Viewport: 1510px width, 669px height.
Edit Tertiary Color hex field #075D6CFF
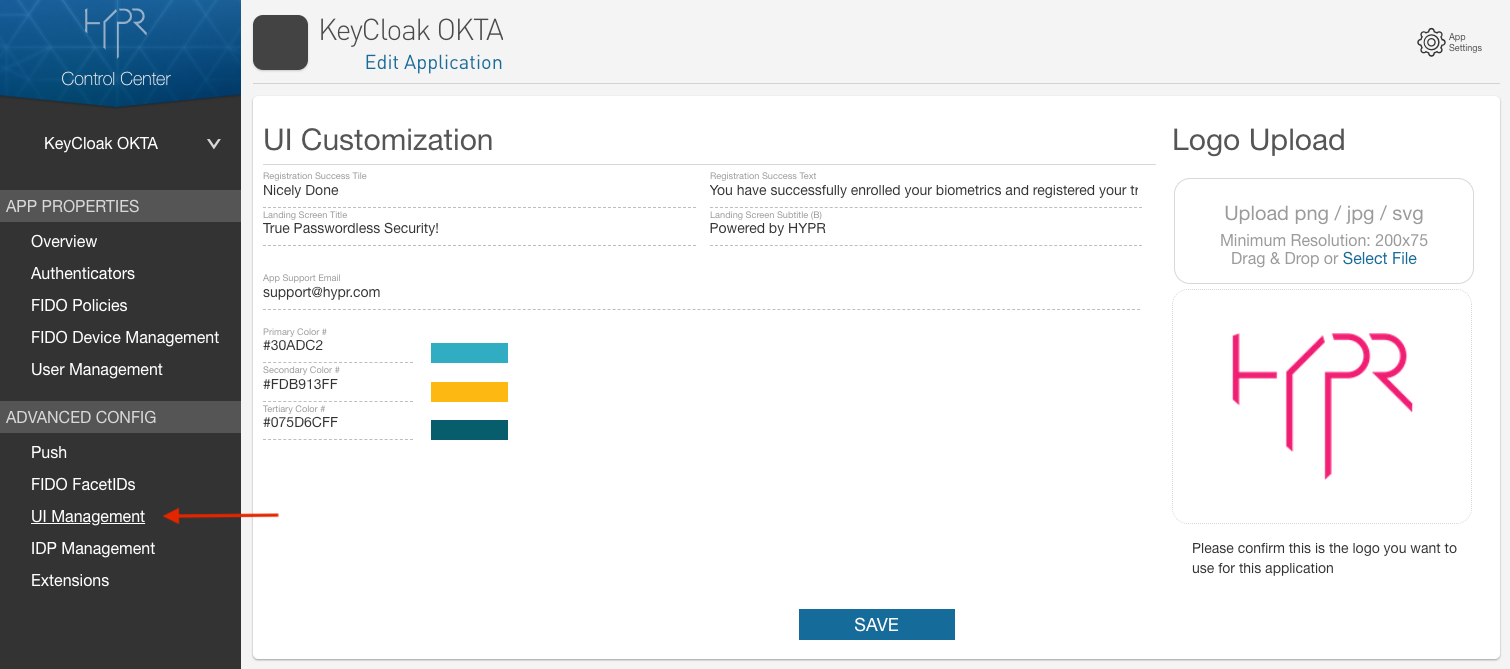coord(338,422)
